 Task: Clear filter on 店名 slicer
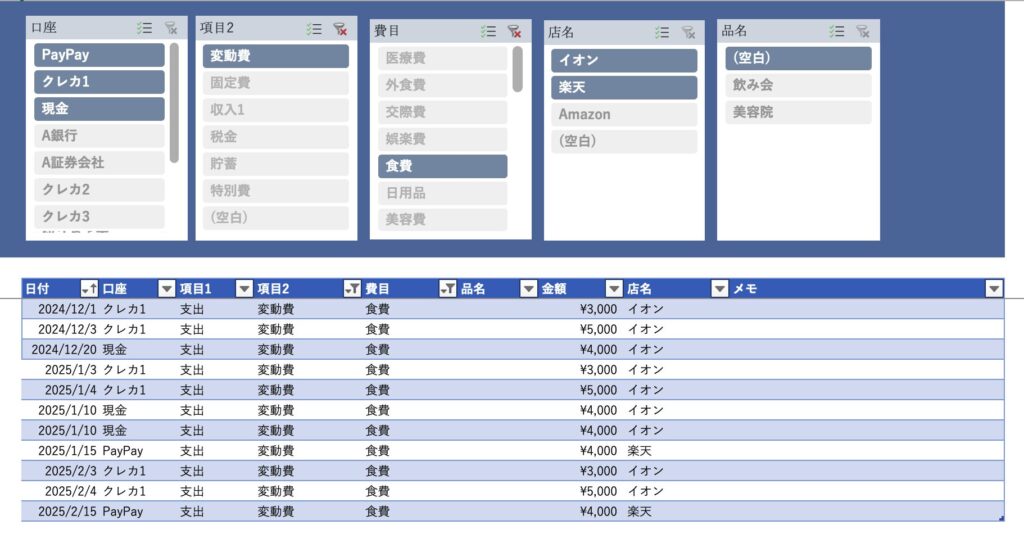click(x=688, y=32)
